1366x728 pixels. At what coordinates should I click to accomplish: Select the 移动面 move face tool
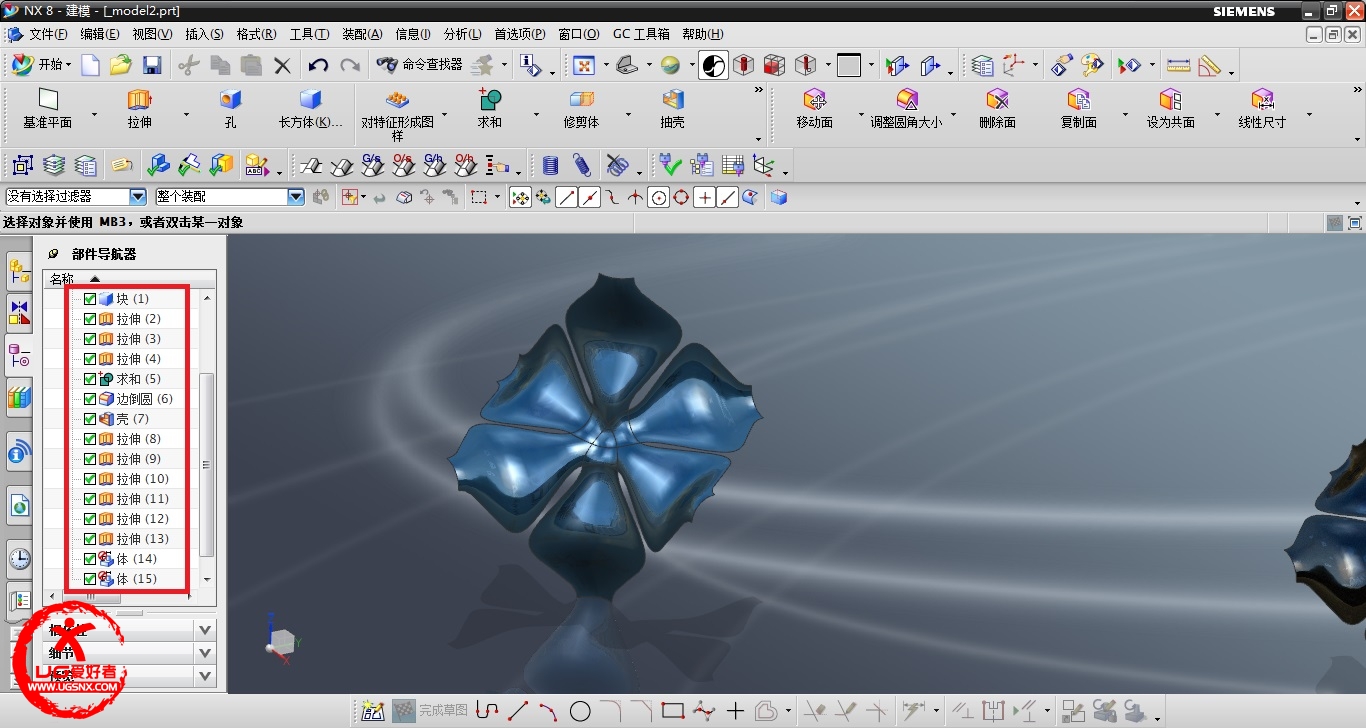(815, 110)
